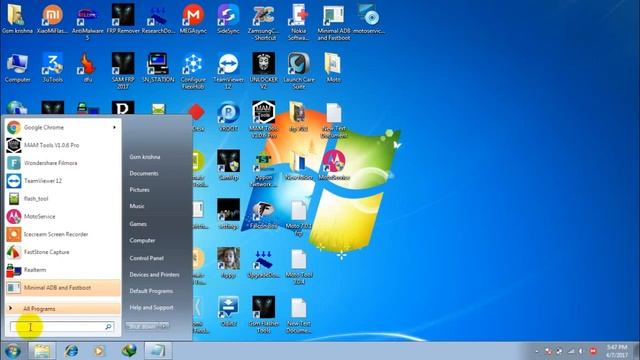This screenshot has height=360, width=640.
Task: Launch TeamViewer 12 from the Start menu list
Action: coord(63,181)
